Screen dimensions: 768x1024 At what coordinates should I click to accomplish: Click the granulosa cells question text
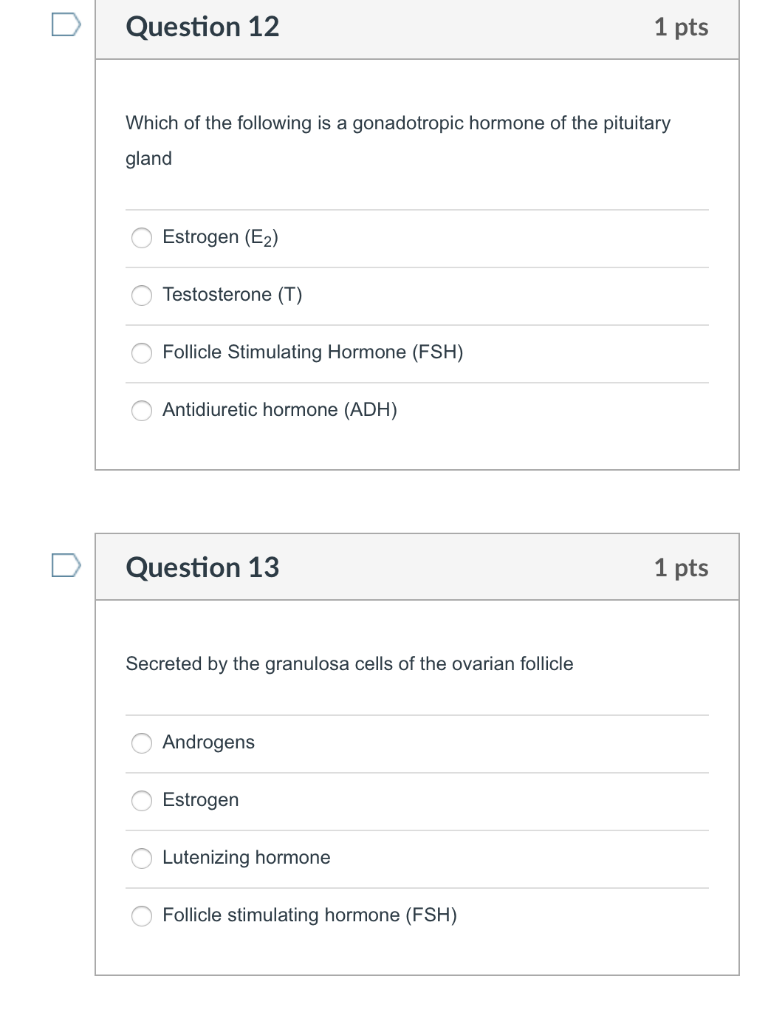[349, 664]
